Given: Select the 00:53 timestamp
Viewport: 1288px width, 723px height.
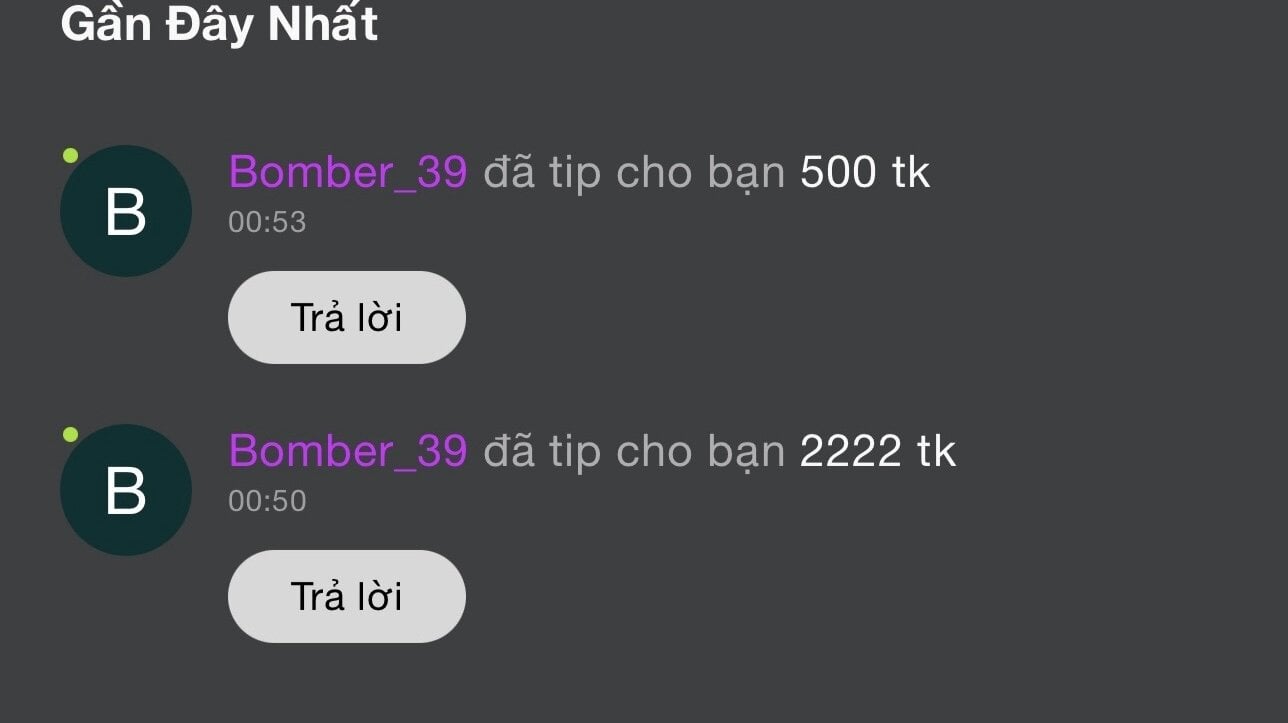Looking at the screenshot, I should click(267, 222).
